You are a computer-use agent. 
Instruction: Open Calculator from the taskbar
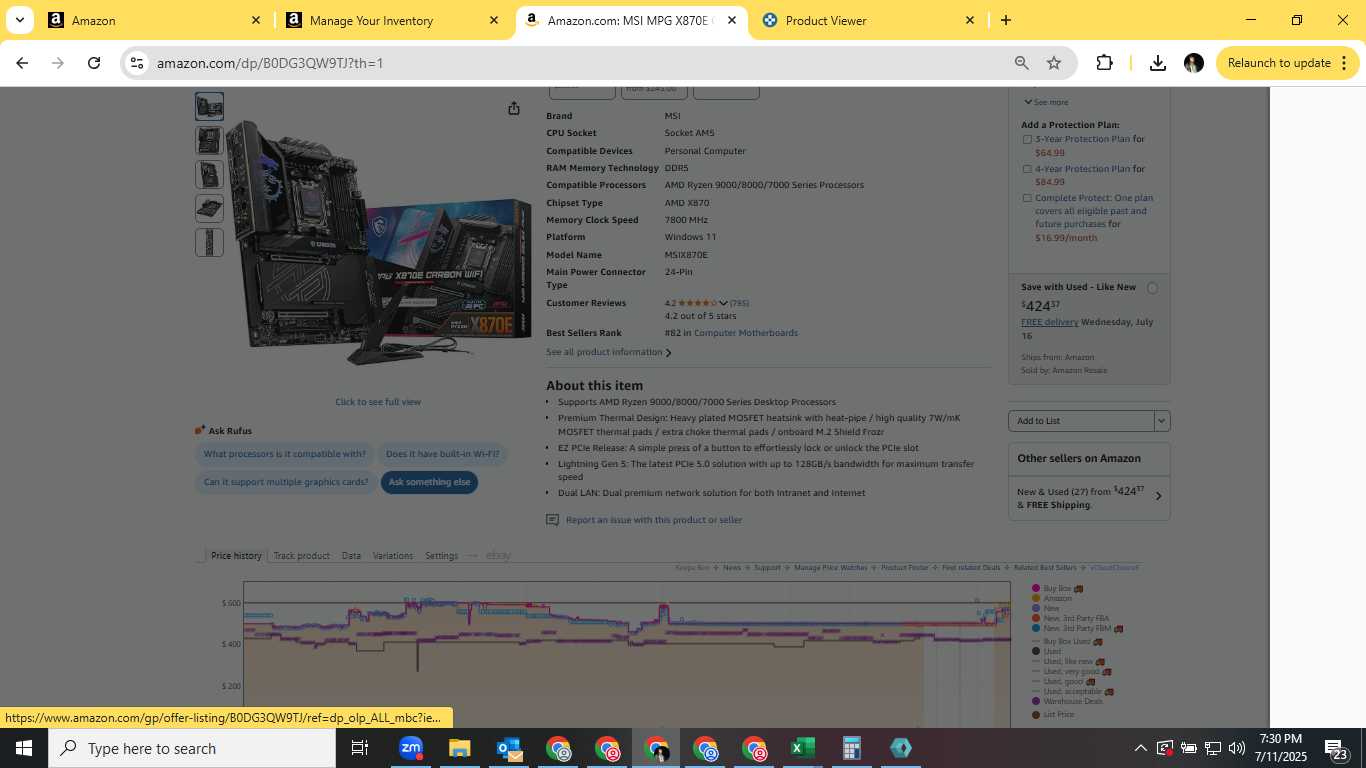[x=851, y=748]
